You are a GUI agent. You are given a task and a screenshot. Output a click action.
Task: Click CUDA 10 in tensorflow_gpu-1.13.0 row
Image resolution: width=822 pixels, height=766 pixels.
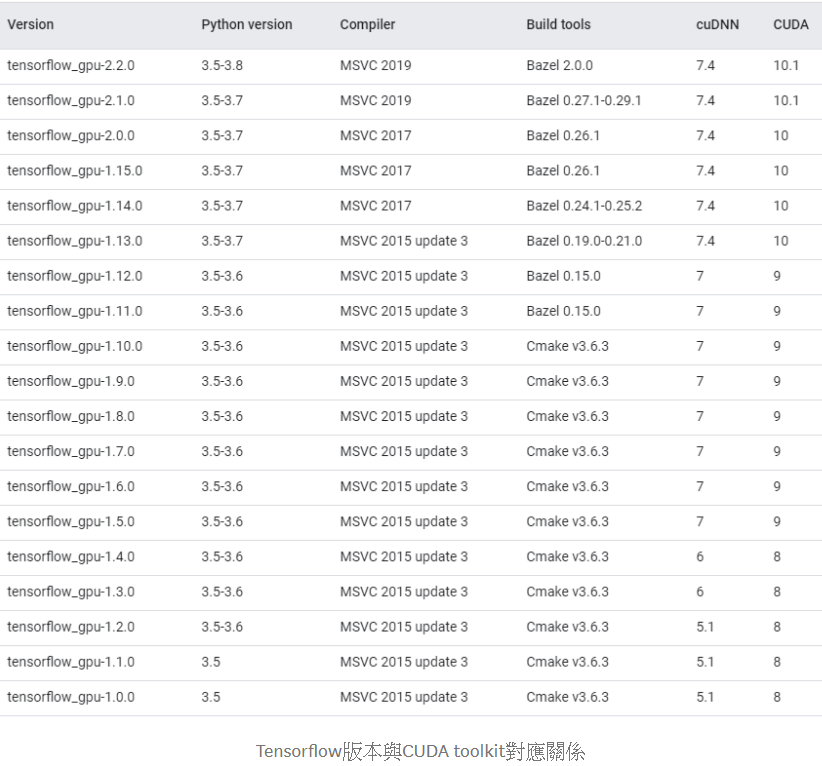pos(781,241)
